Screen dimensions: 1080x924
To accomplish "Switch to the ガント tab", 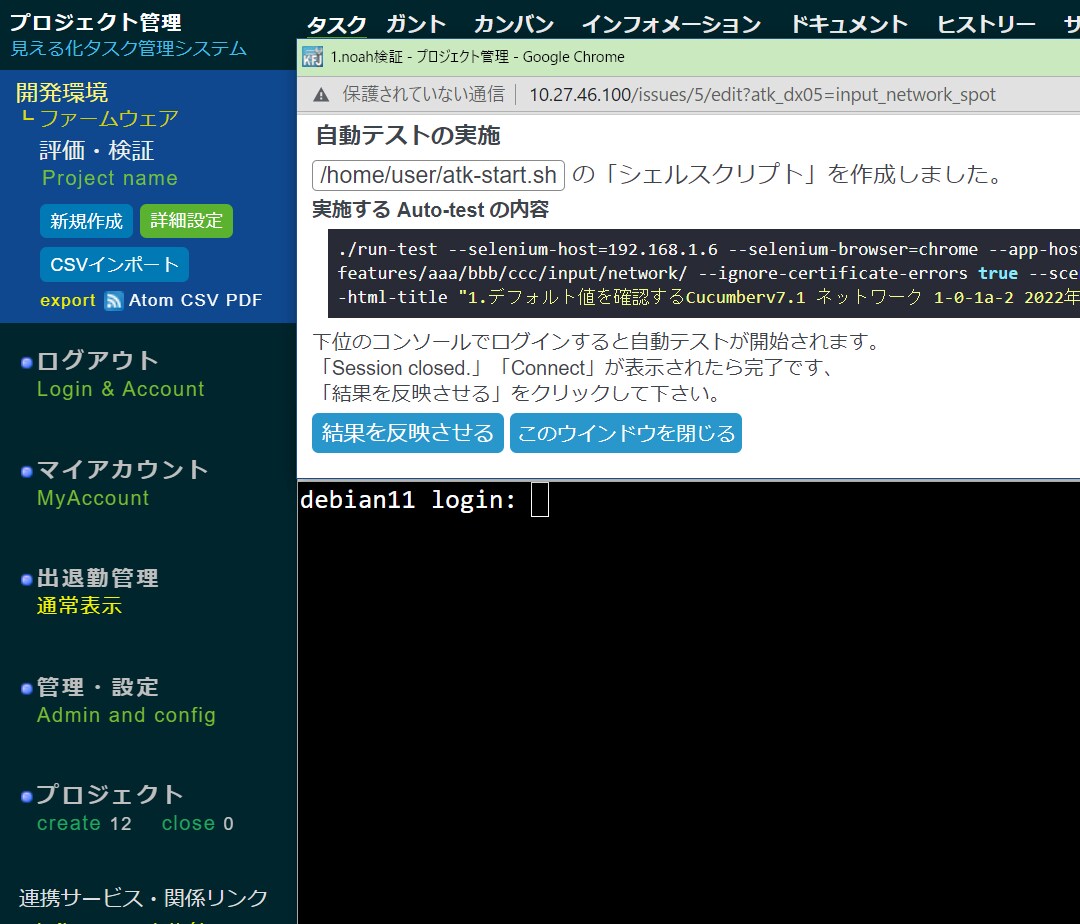I will tap(415, 25).
